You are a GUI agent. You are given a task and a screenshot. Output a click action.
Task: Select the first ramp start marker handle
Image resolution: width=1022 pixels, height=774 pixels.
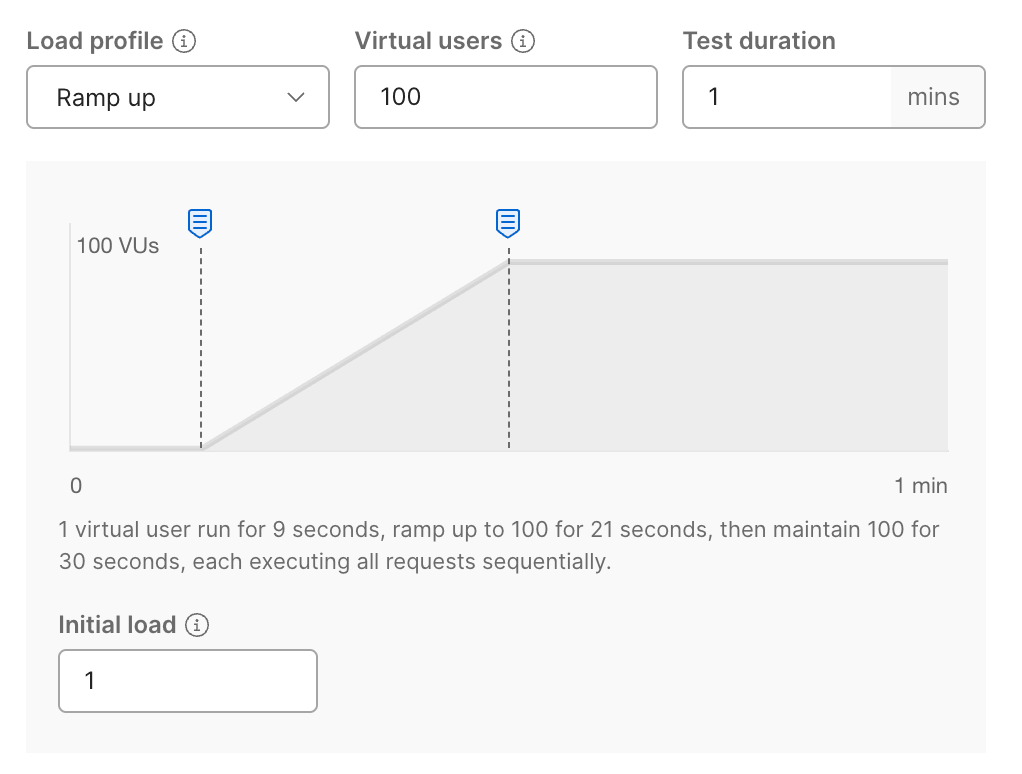[x=200, y=223]
